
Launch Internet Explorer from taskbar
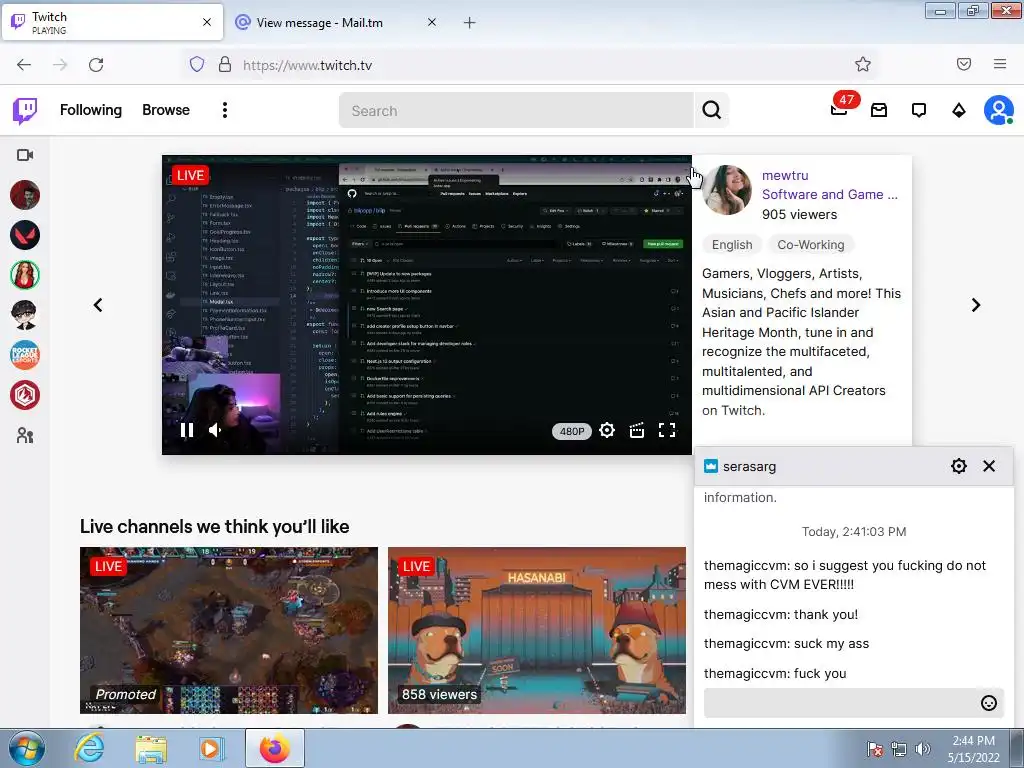click(x=89, y=748)
